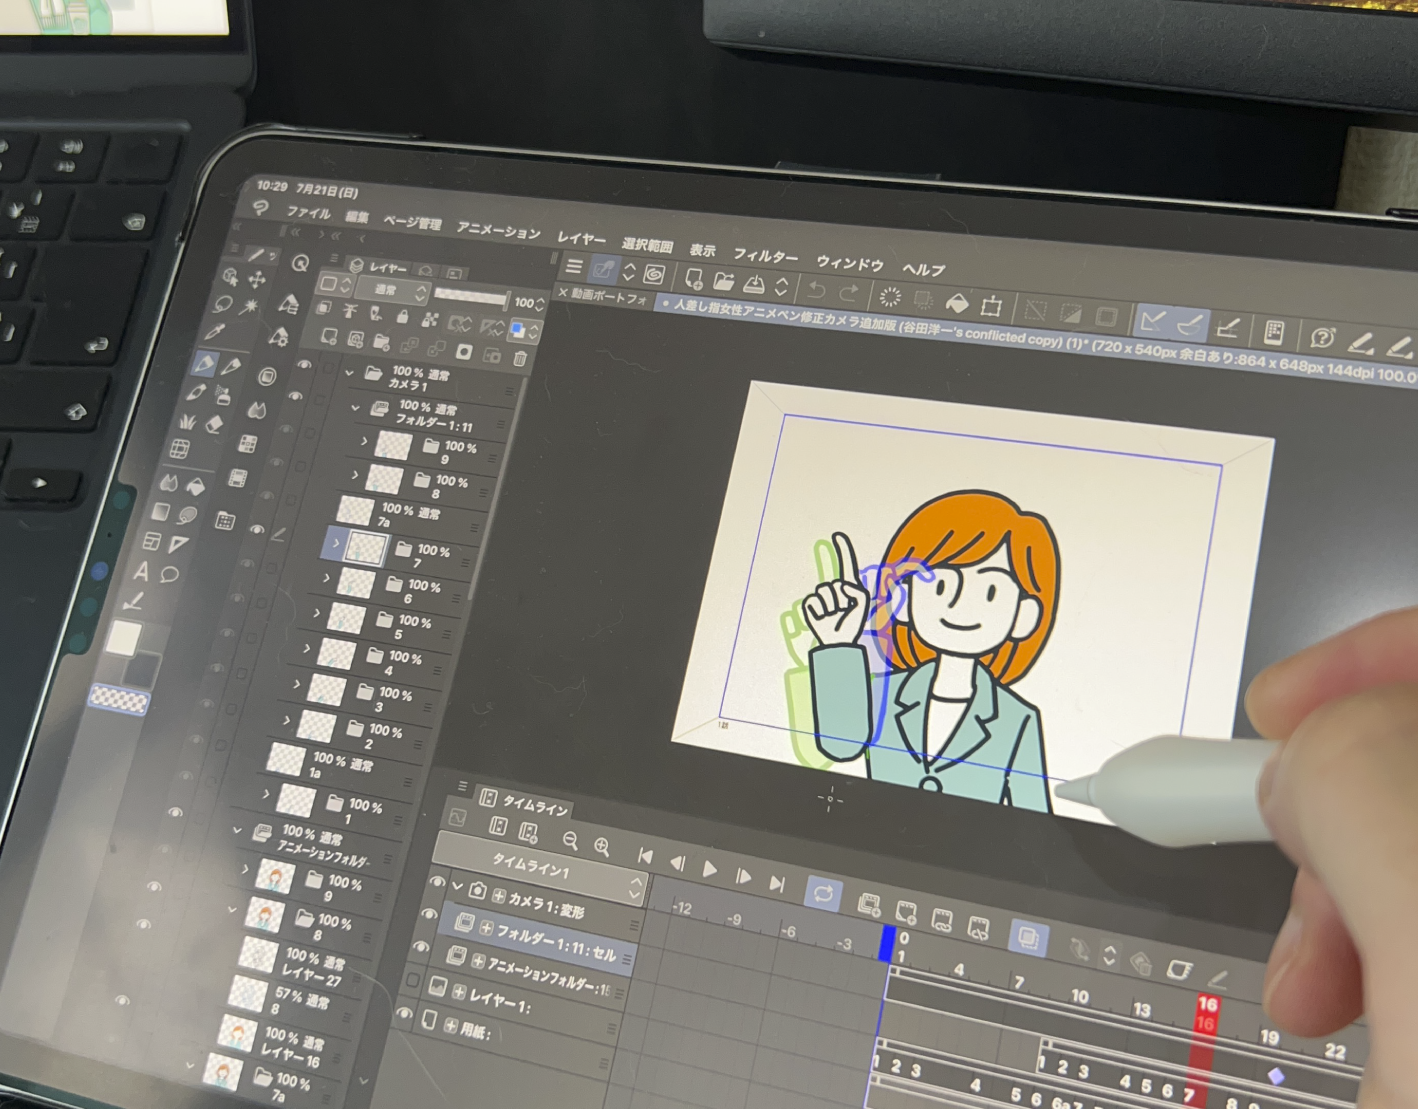Adjust the layer opacity slider
This screenshot has height=1109, width=1418.
pyautogui.click(x=470, y=297)
